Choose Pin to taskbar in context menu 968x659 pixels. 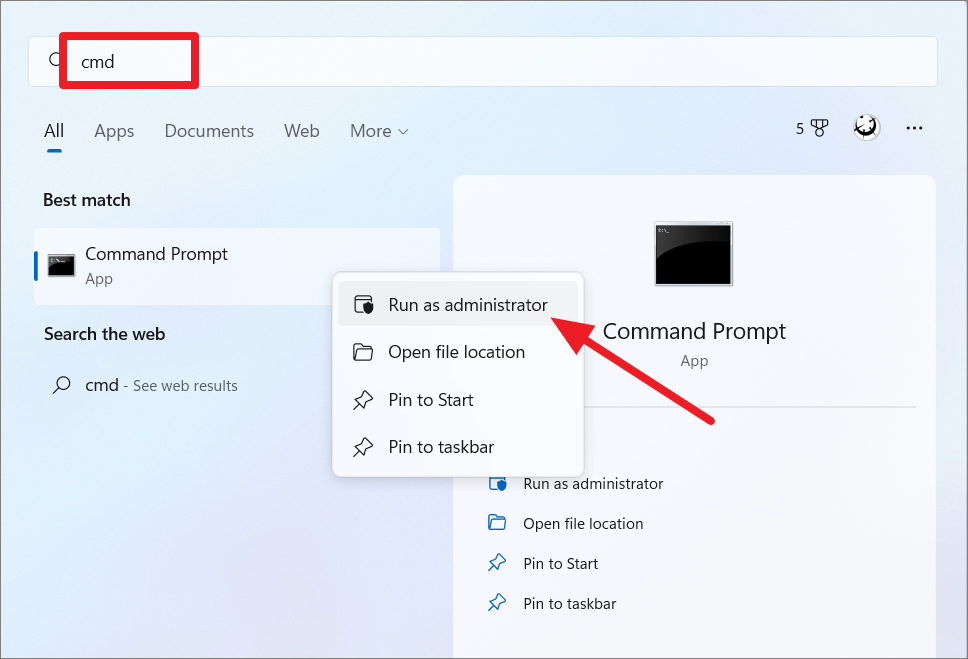(x=458, y=447)
